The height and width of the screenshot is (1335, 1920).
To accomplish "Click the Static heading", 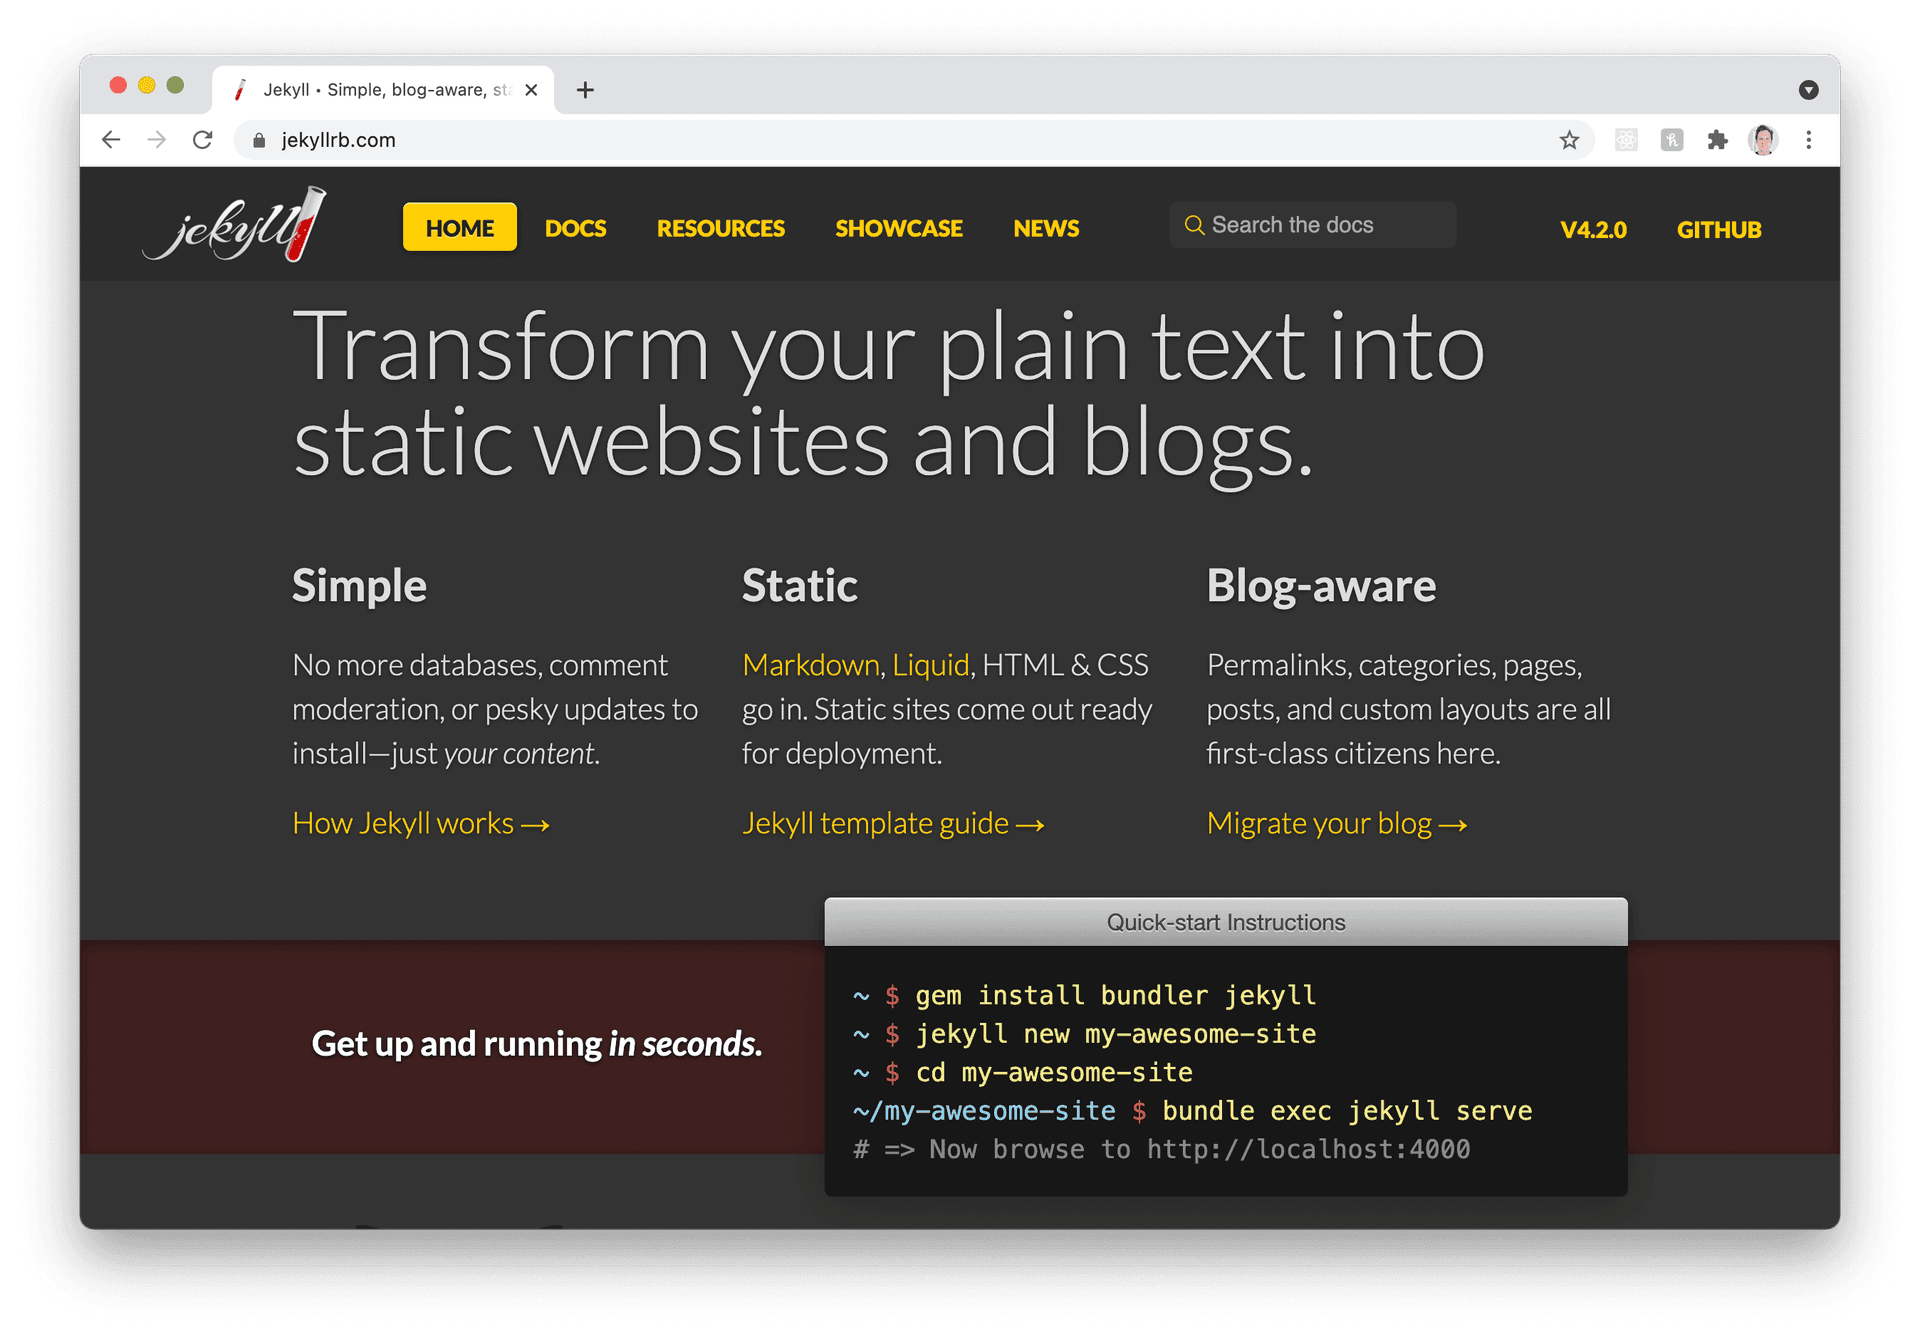I will coord(799,586).
